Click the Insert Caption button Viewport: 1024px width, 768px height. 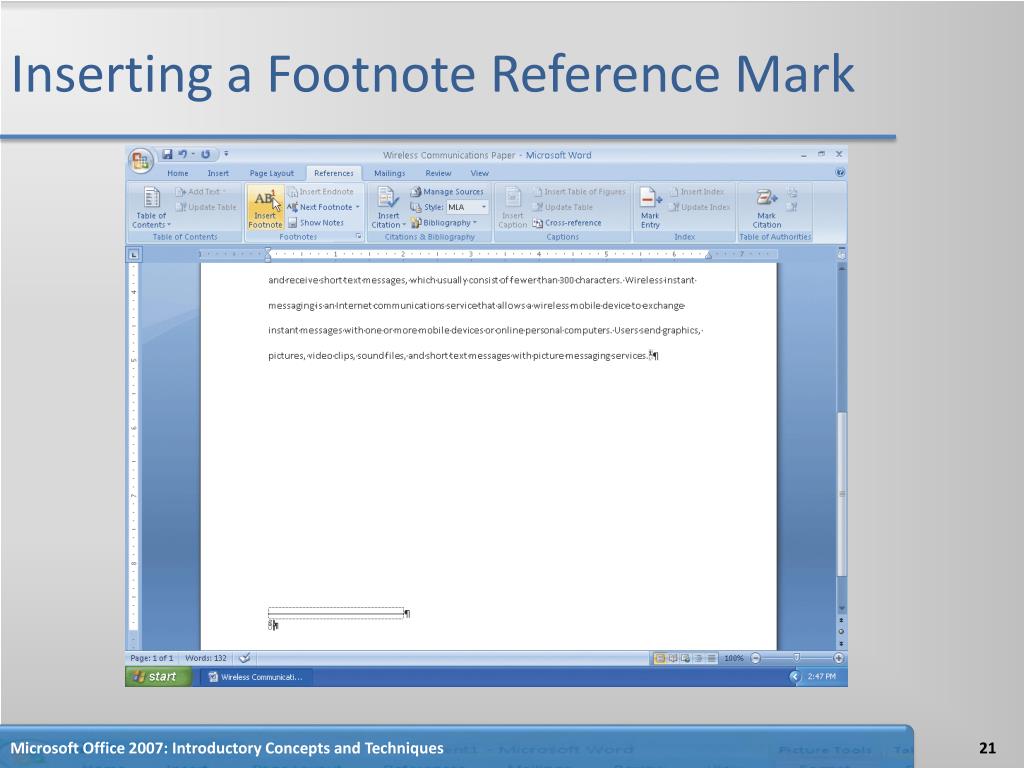(513, 208)
